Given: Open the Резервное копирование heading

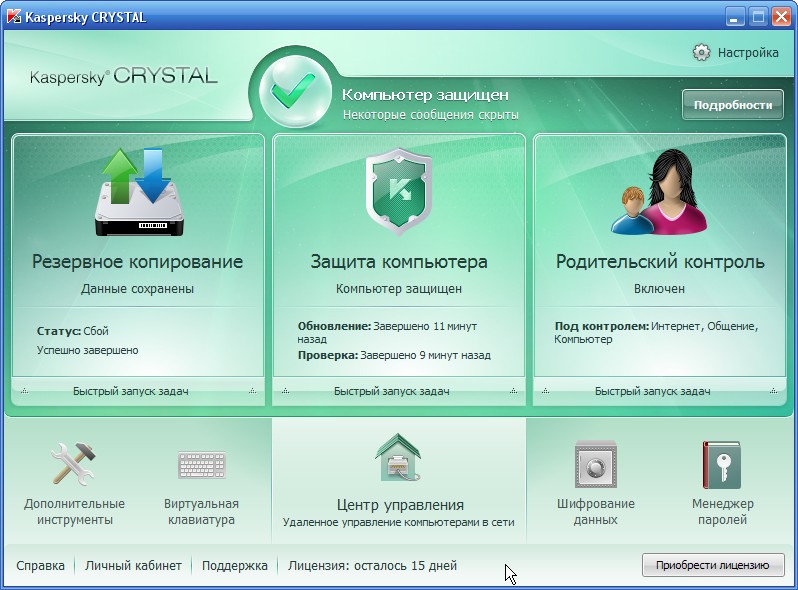Looking at the screenshot, I should (x=137, y=262).
